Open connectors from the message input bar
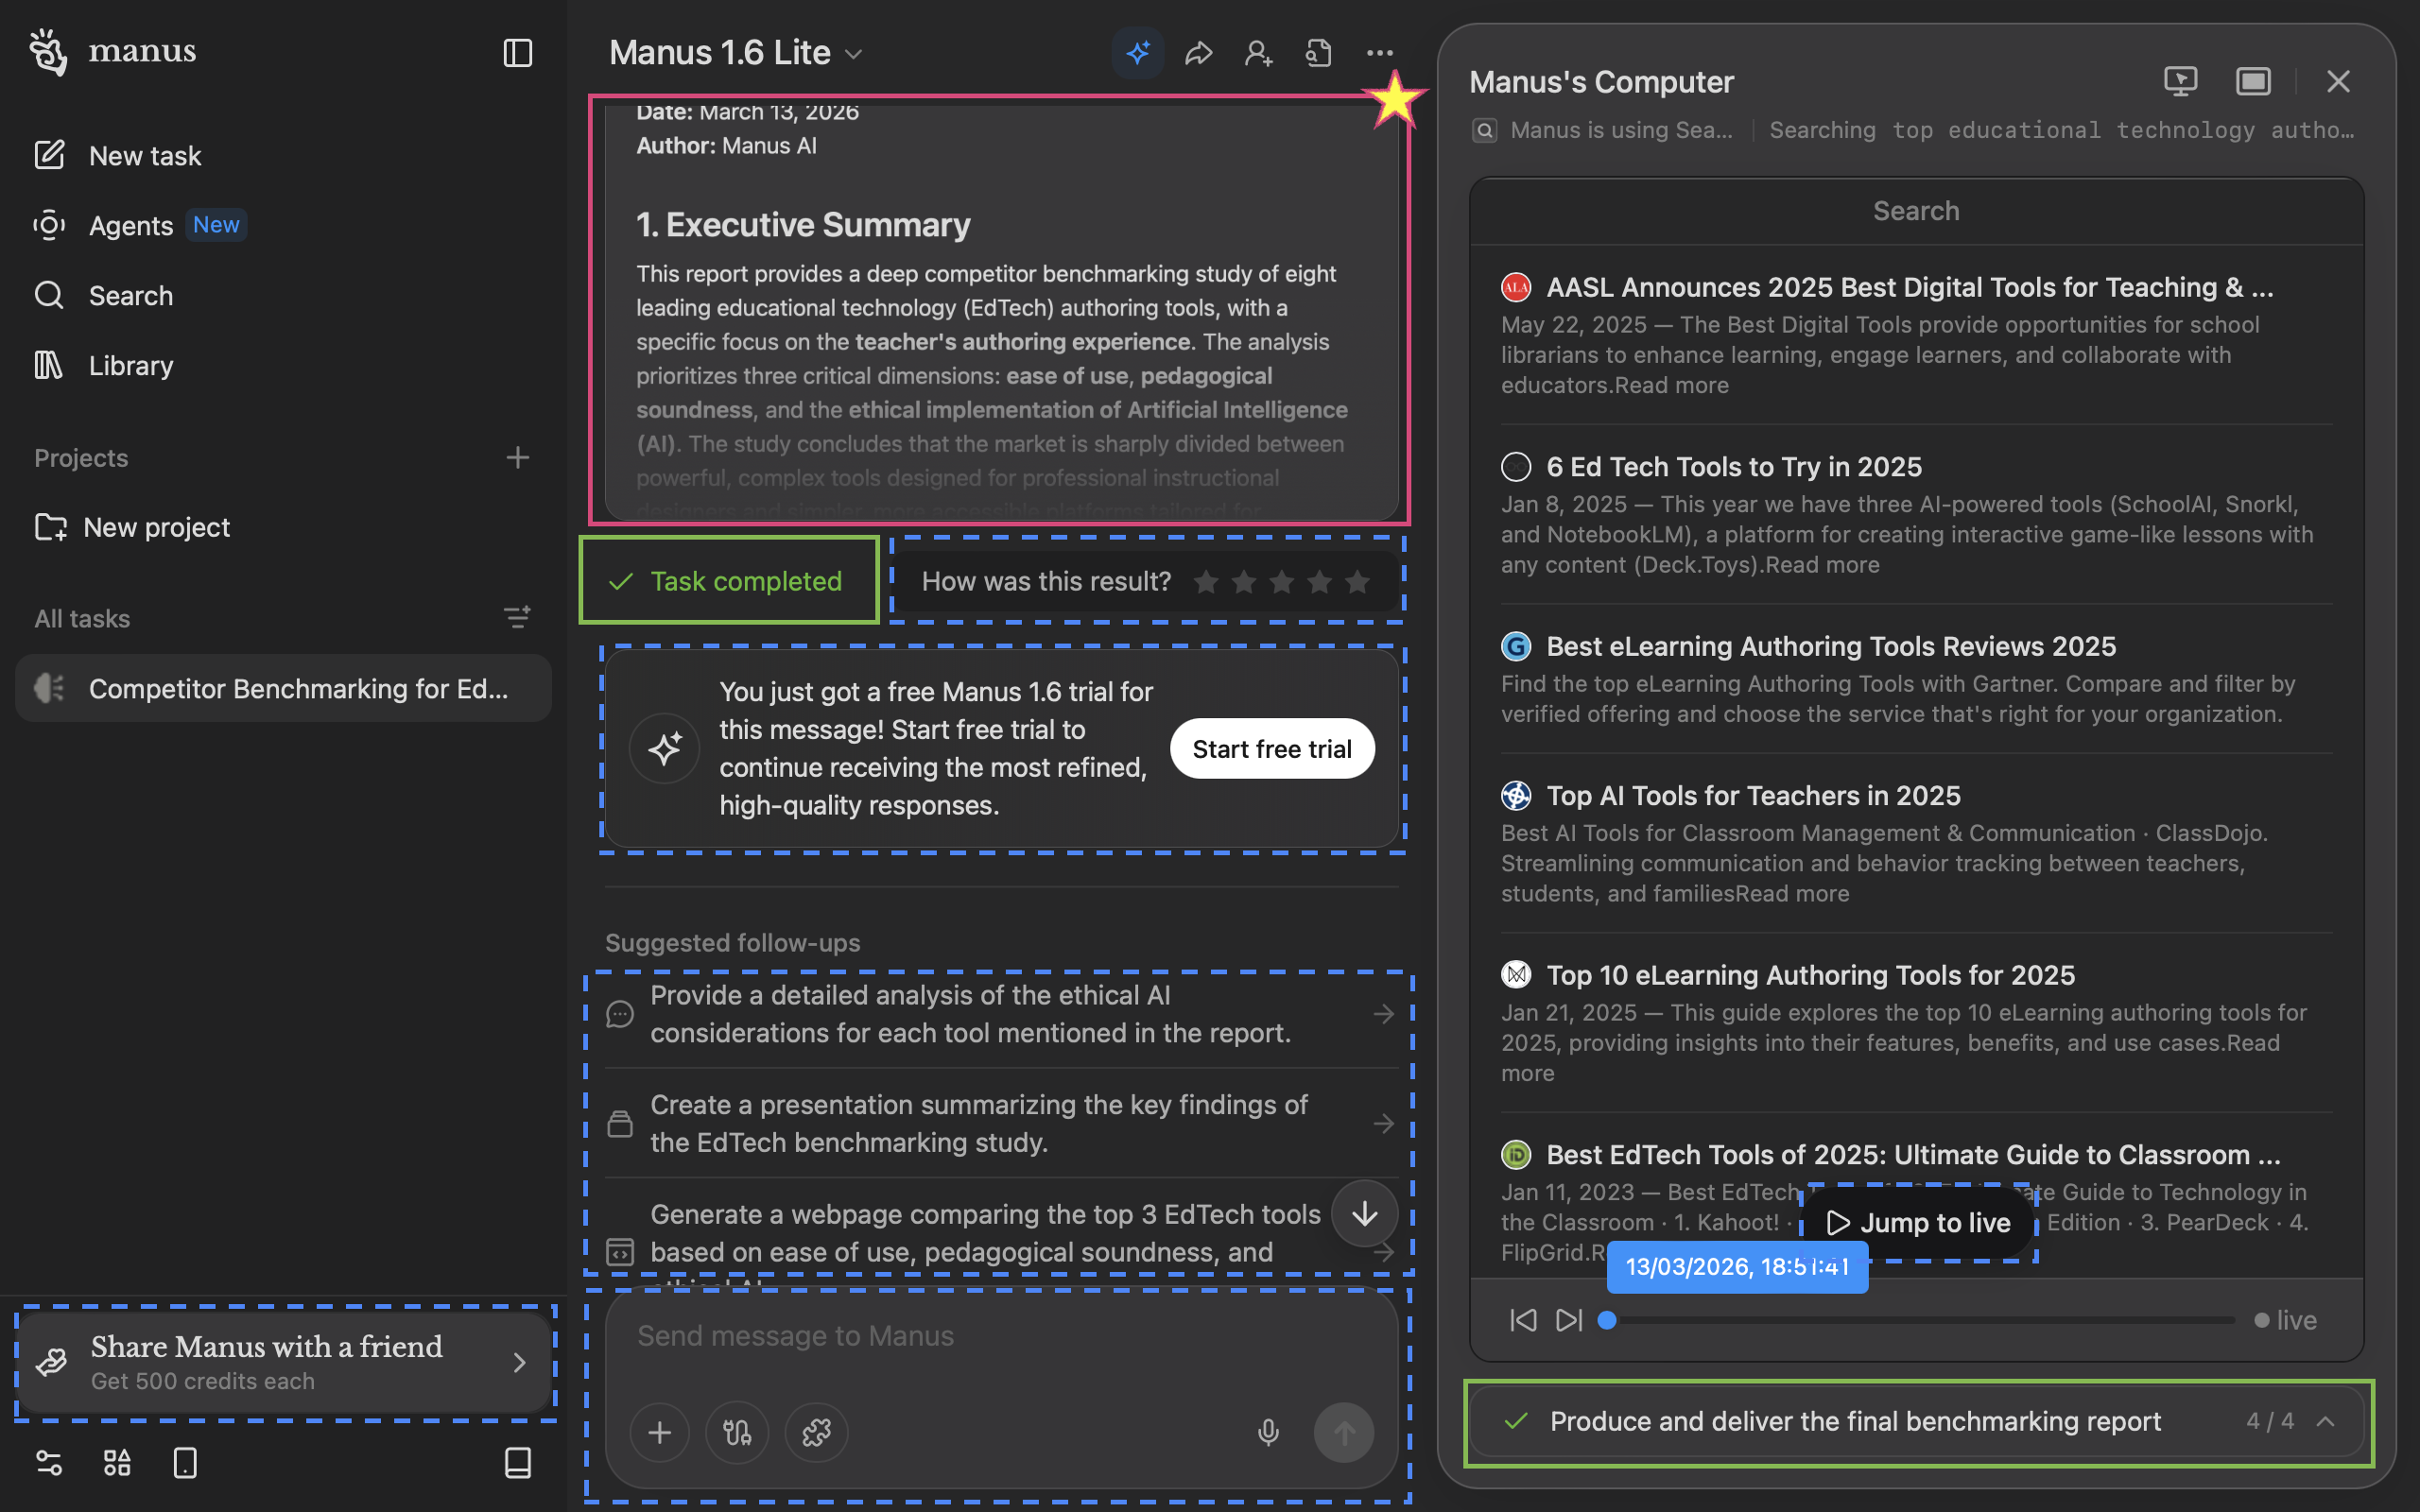The image size is (2420, 1512). pyautogui.click(x=737, y=1432)
